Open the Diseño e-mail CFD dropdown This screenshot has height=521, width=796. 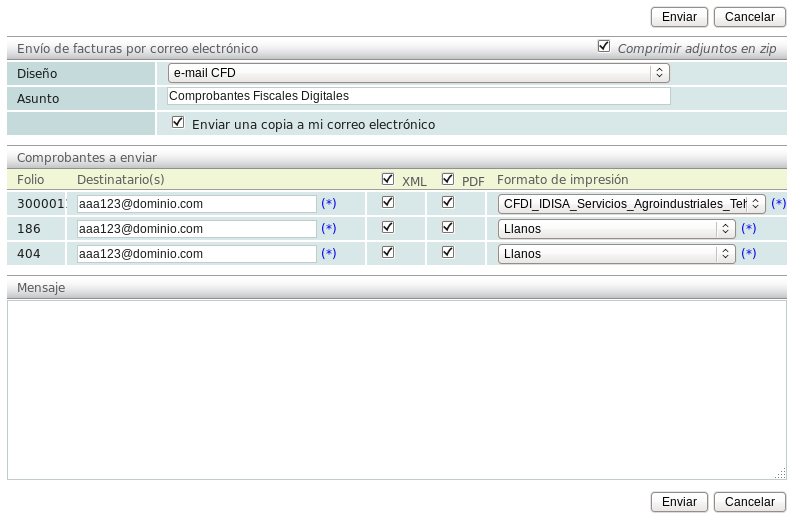tap(418, 73)
